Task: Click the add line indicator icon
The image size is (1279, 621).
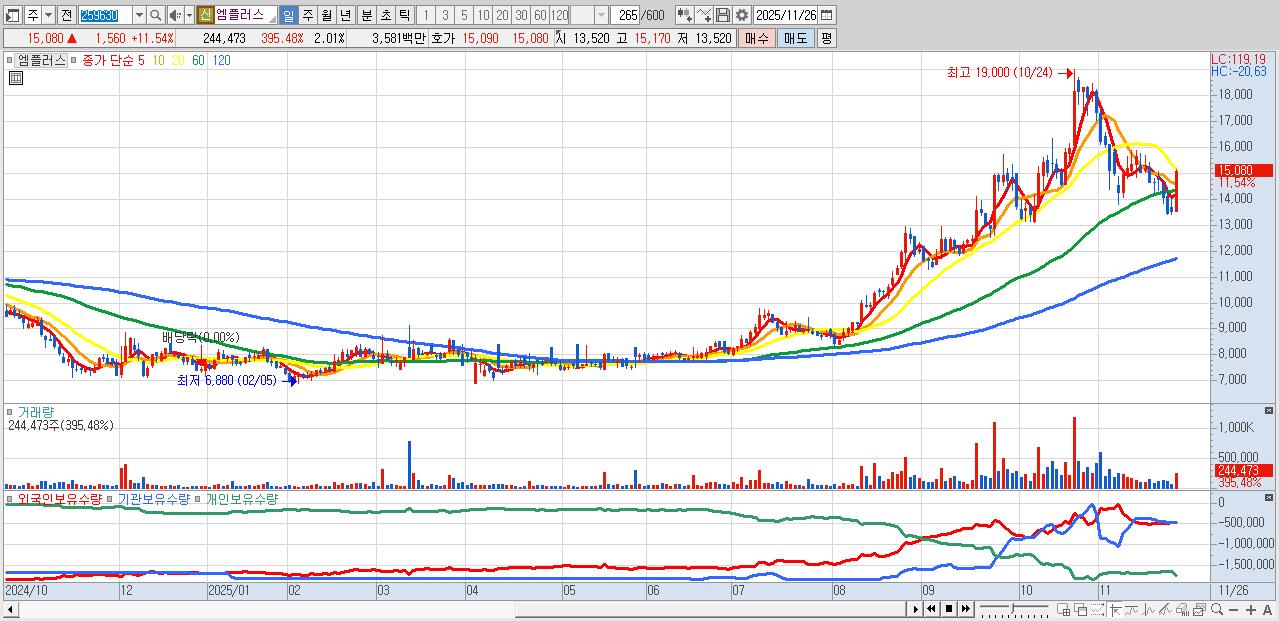Action: (x=704, y=15)
